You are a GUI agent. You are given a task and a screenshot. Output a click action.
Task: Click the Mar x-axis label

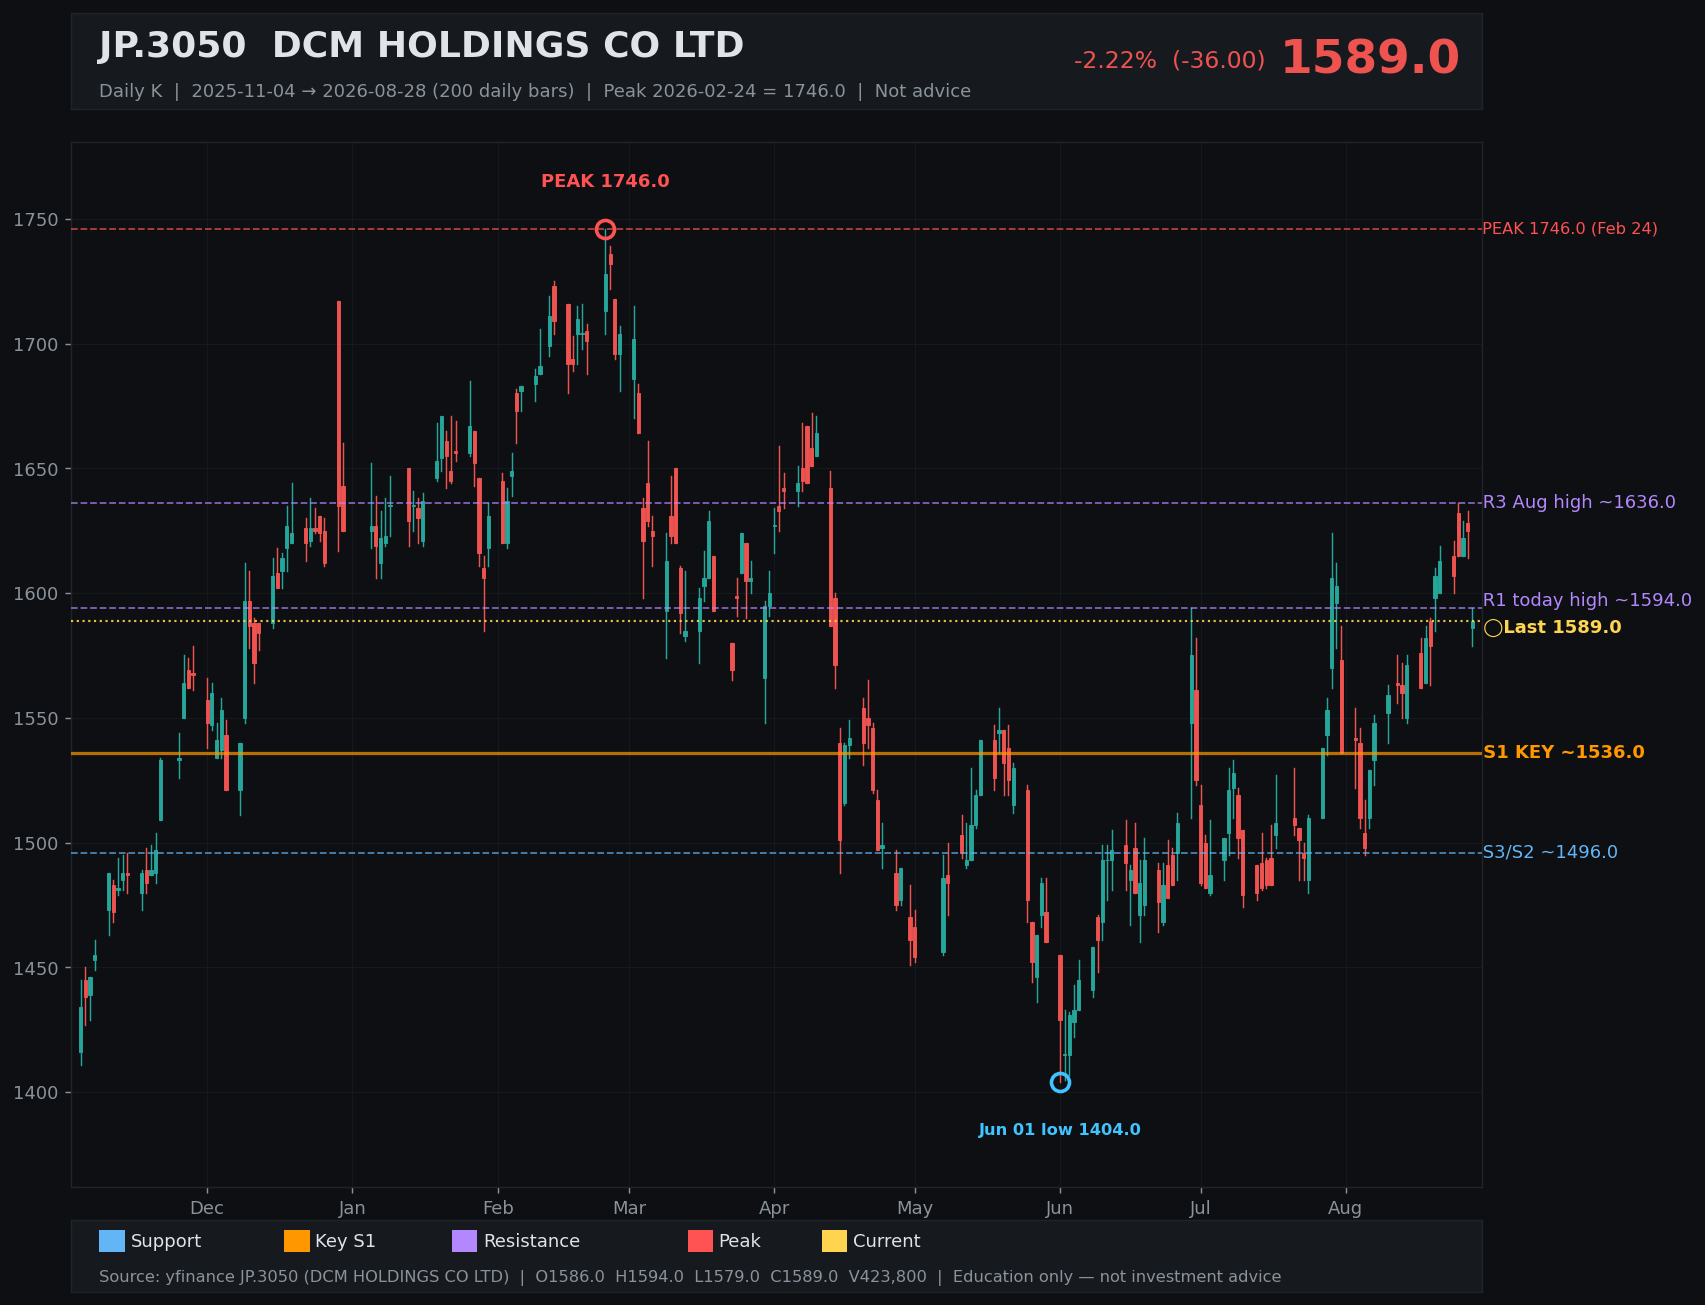point(629,1208)
